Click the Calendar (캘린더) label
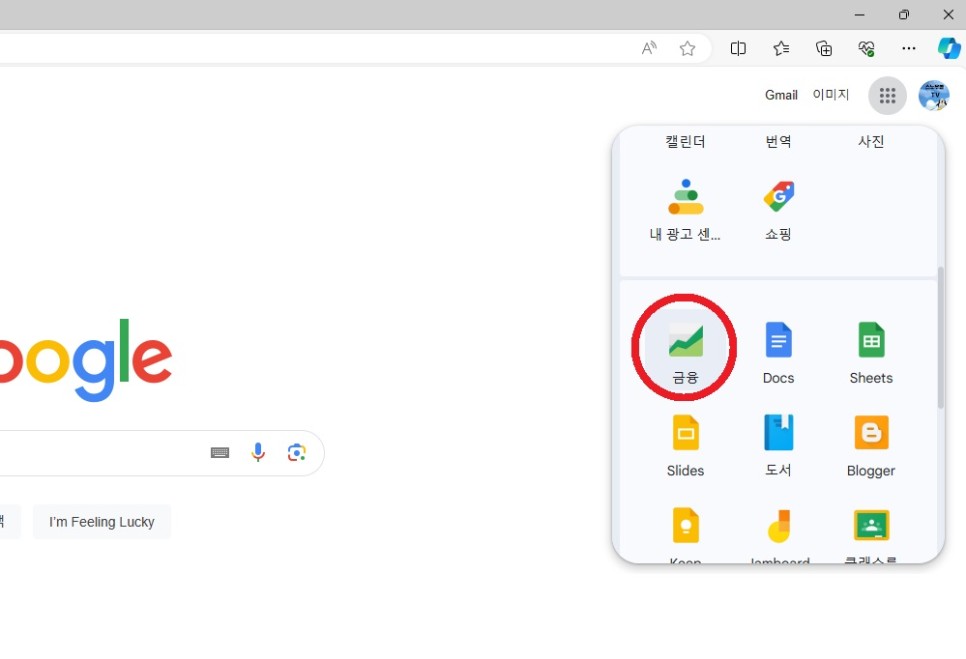This screenshot has width=966, height=659. [685, 142]
